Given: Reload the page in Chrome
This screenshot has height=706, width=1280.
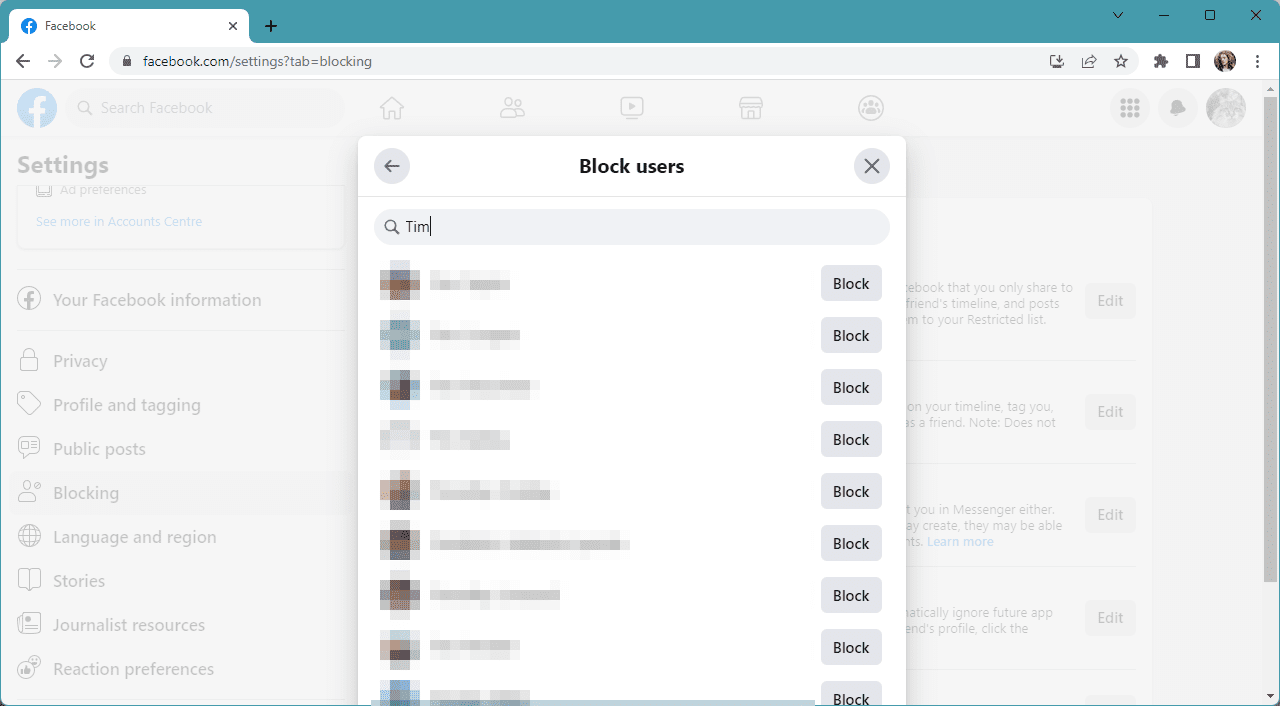Looking at the screenshot, I should coord(87,61).
